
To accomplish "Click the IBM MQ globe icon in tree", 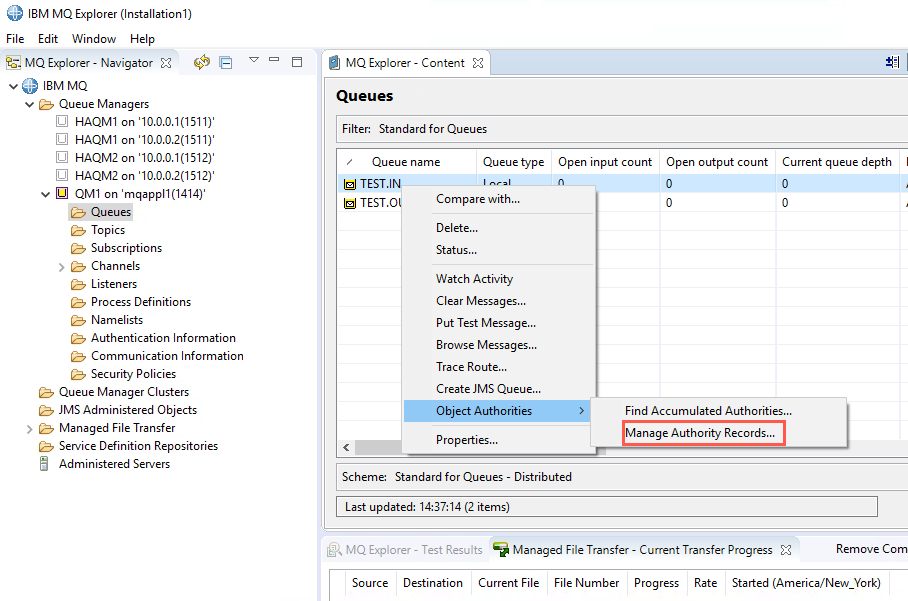I will [30, 86].
